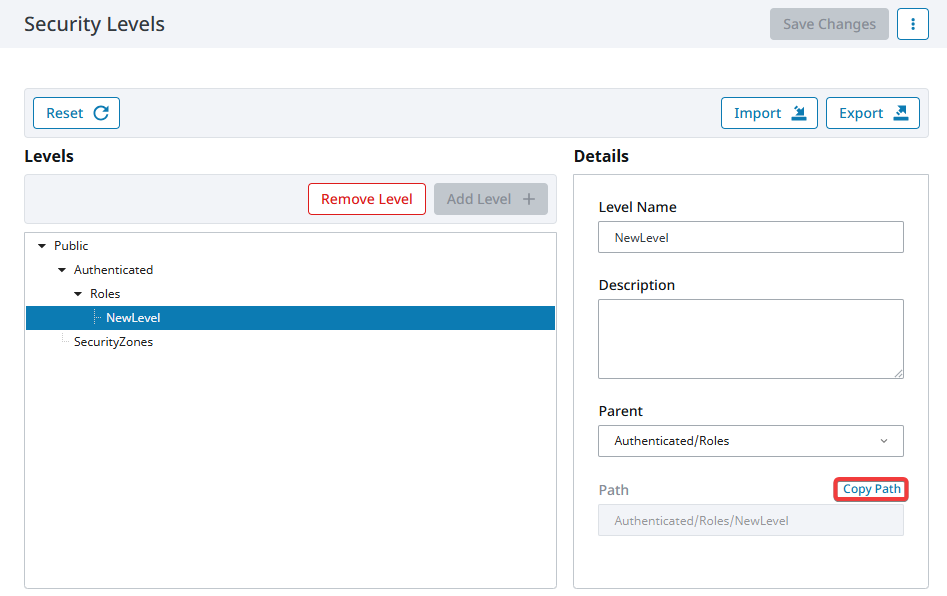Select the Public level label
This screenshot has width=947, height=596.
coord(71,246)
